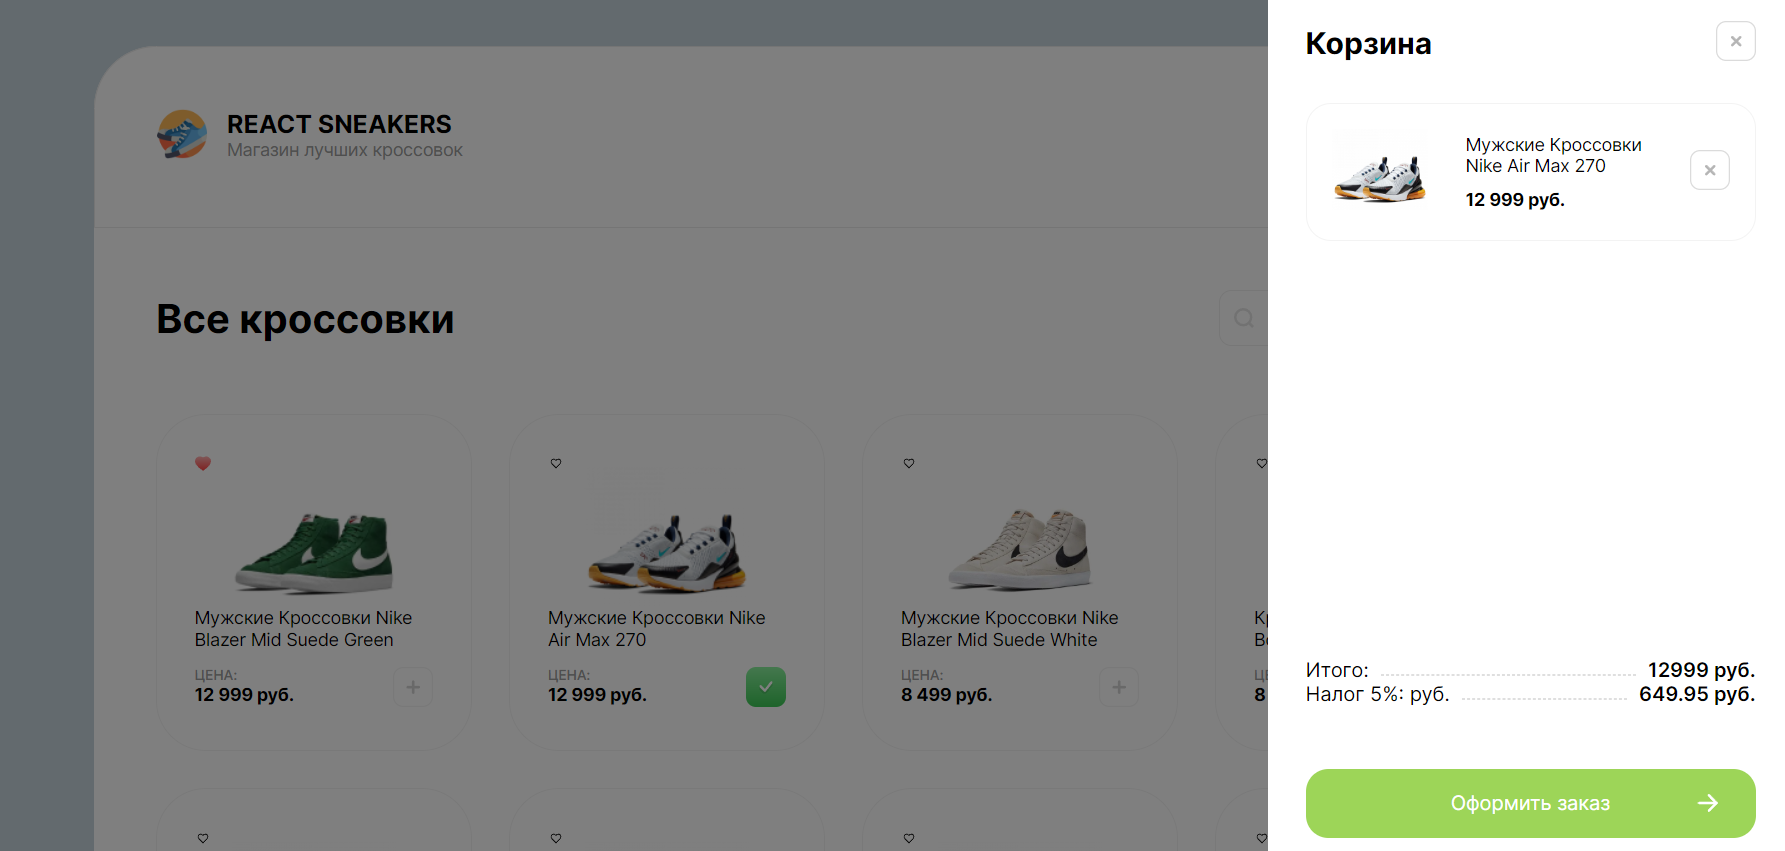Add Blazer Mid Suede White to cart
Image resolution: width=1785 pixels, height=851 pixels.
point(1119,687)
